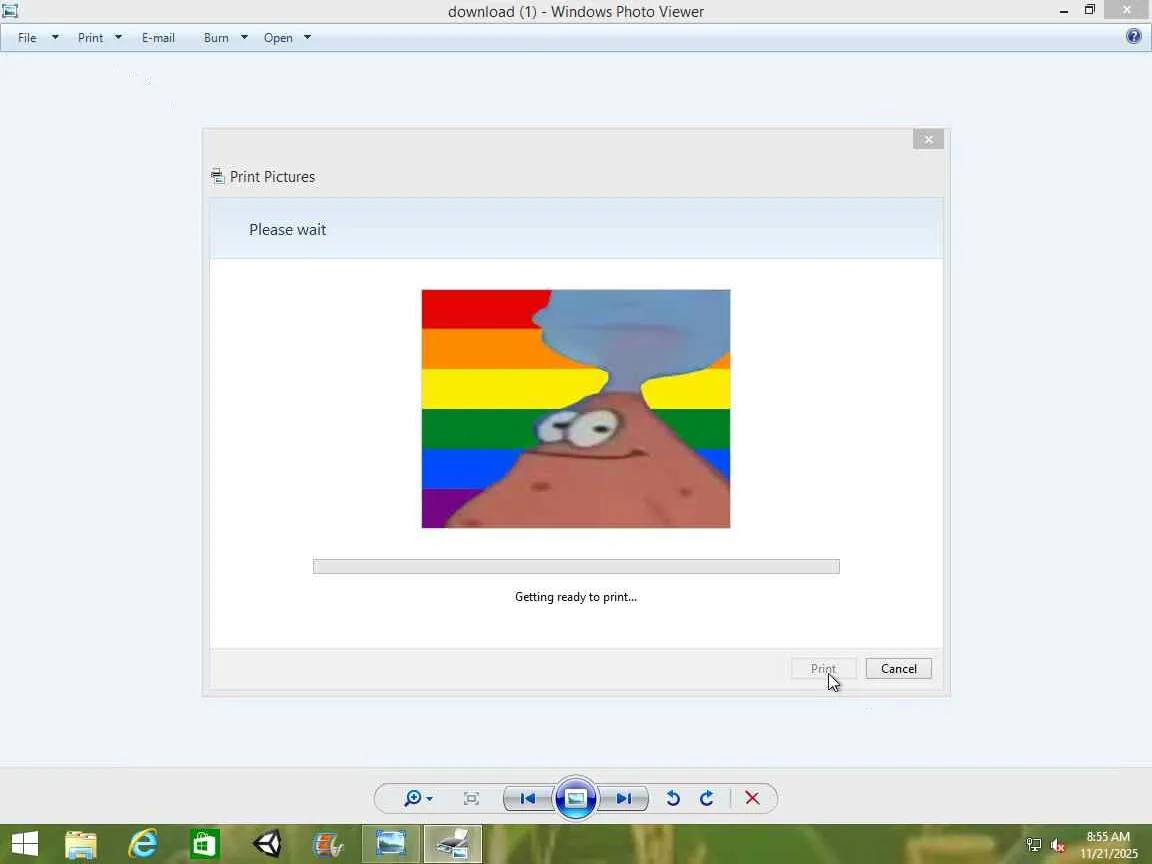This screenshot has width=1152, height=864.
Task: Rotate picture clockwise
Action: [707, 799]
